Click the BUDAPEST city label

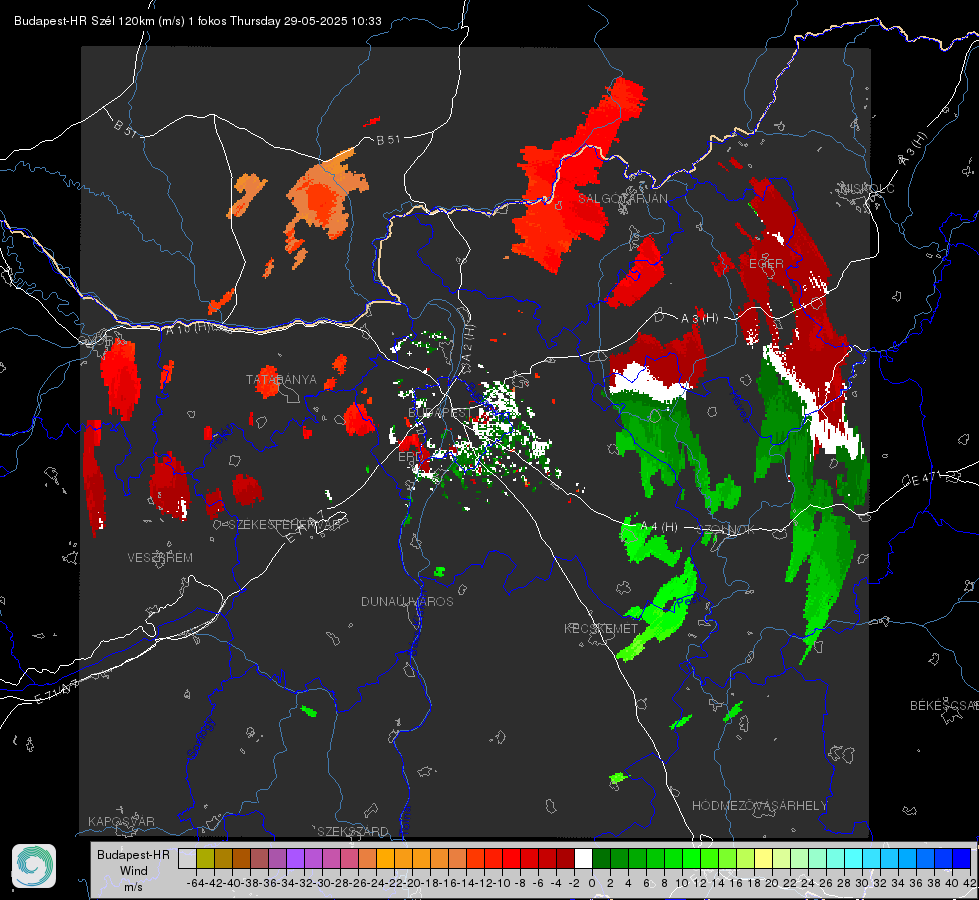(x=440, y=413)
